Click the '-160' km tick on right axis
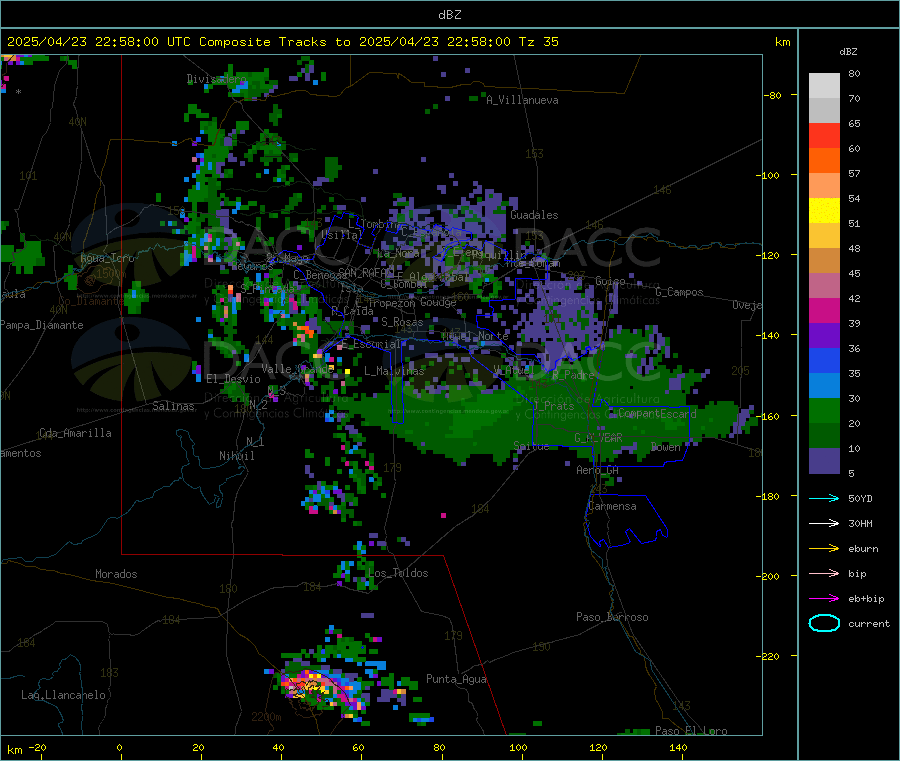This screenshot has height=761, width=900. pos(771,416)
